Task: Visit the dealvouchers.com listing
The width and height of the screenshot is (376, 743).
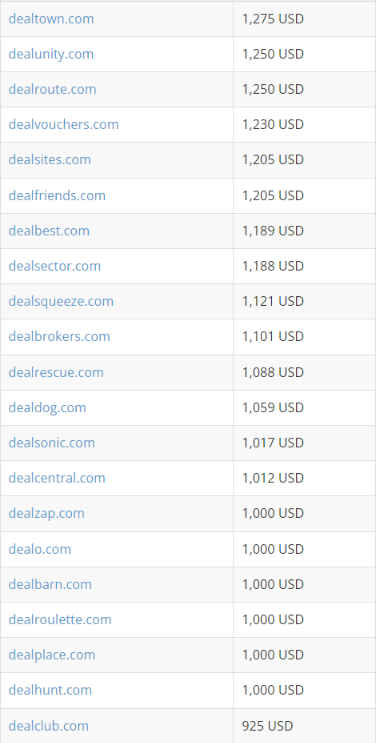Action: pyautogui.click(x=64, y=125)
